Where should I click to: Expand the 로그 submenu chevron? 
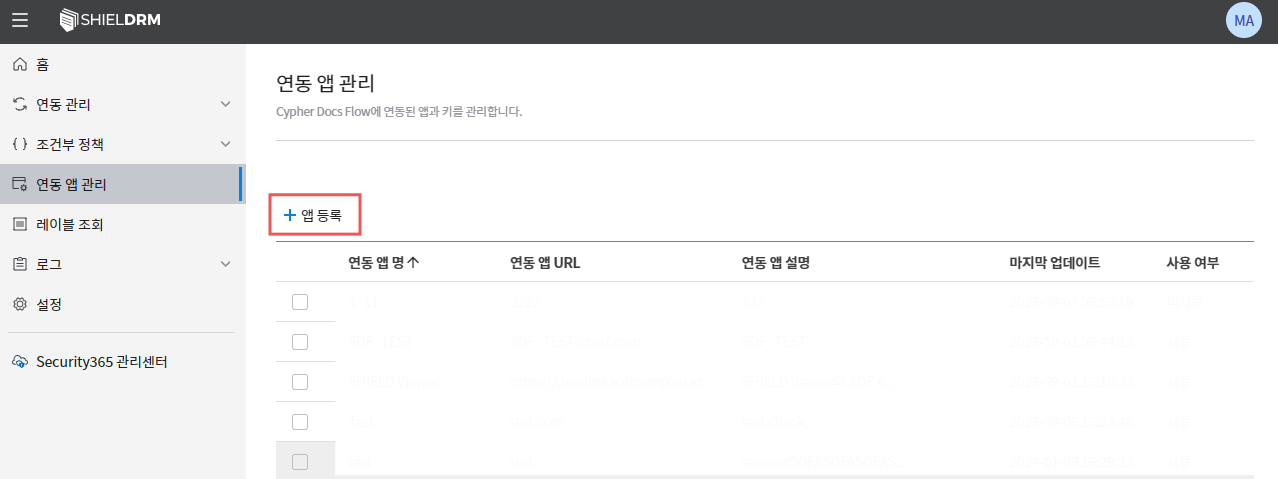225,264
